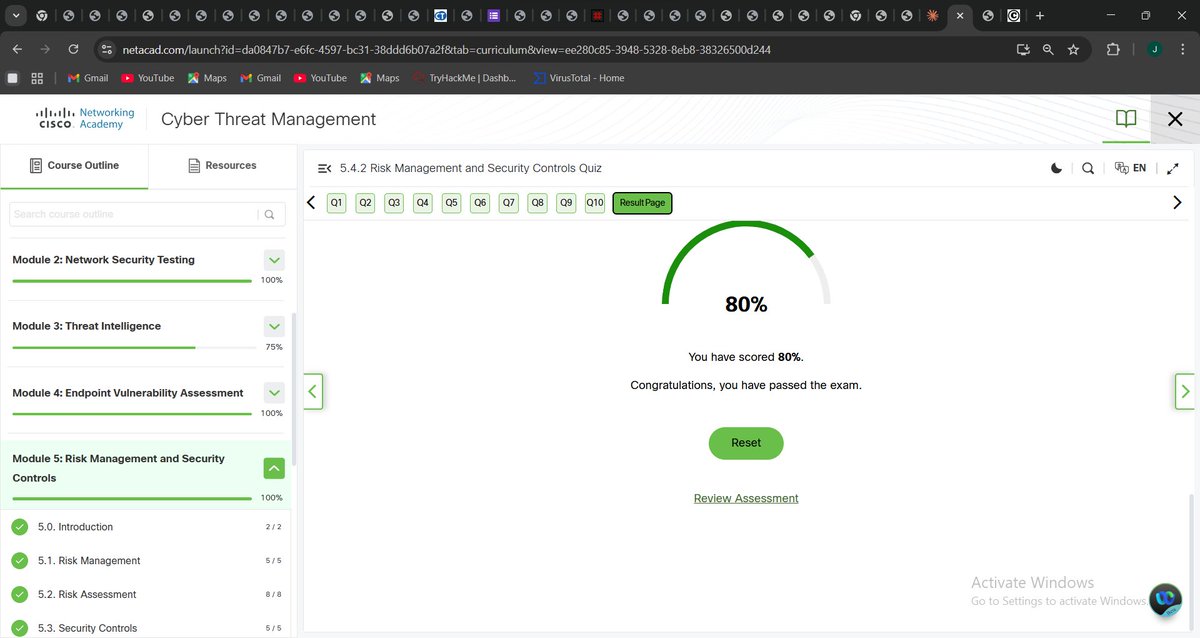Jump to question Q7
1200x638 pixels.
pyautogui.click(x=509, y=203)
